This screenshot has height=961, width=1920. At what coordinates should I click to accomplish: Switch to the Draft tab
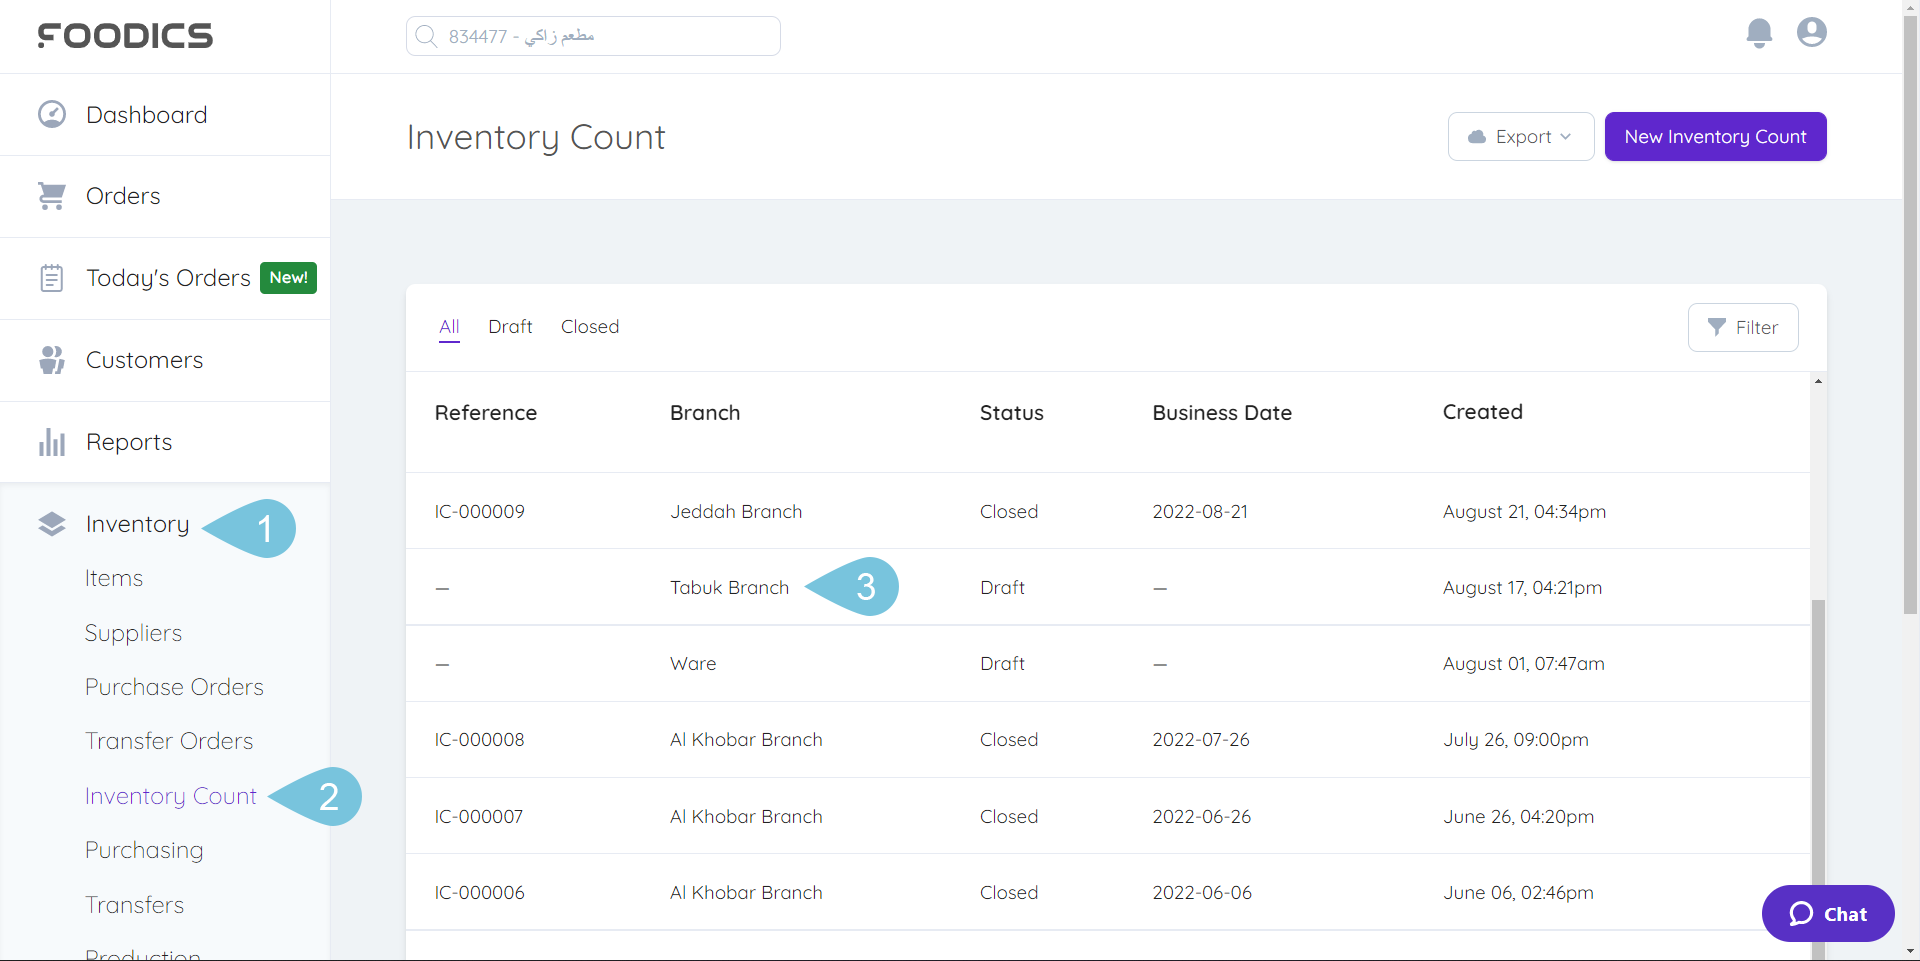pyautogui.click(x=510, y=326)
